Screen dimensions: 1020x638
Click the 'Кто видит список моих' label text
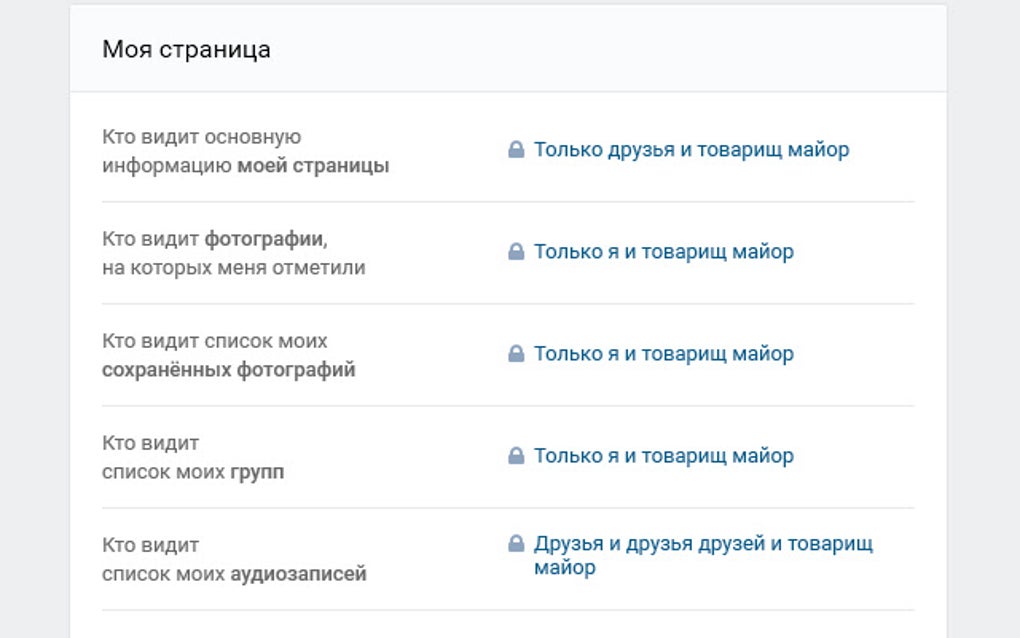214,341
